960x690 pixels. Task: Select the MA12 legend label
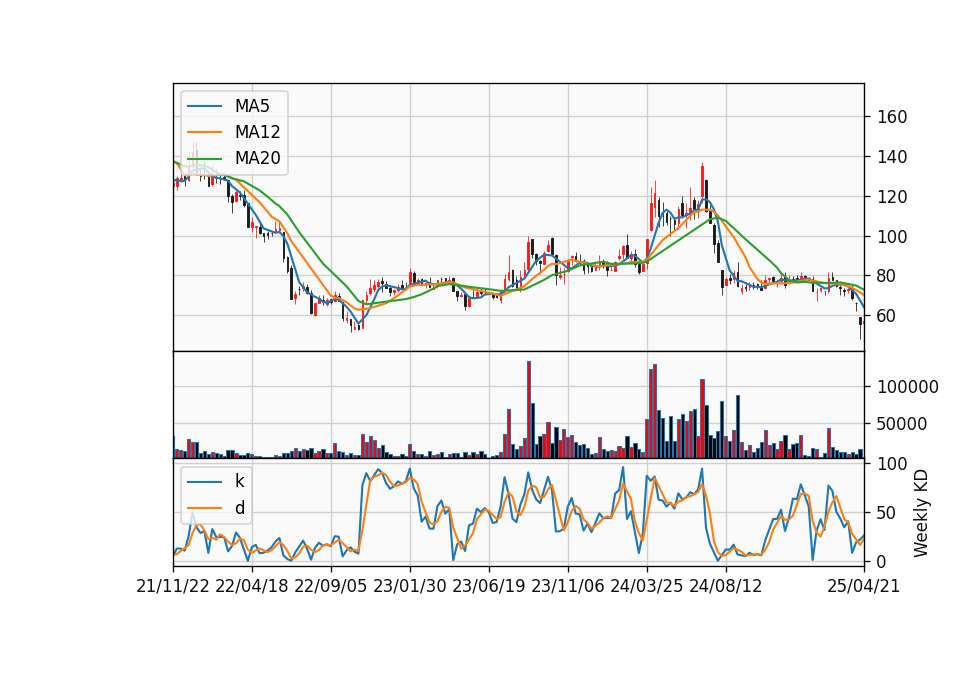(x=257, y=132)
